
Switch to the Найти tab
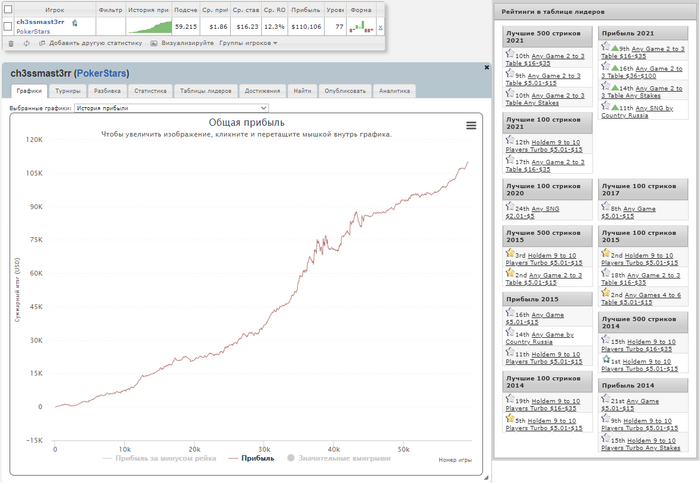(302, 91)
